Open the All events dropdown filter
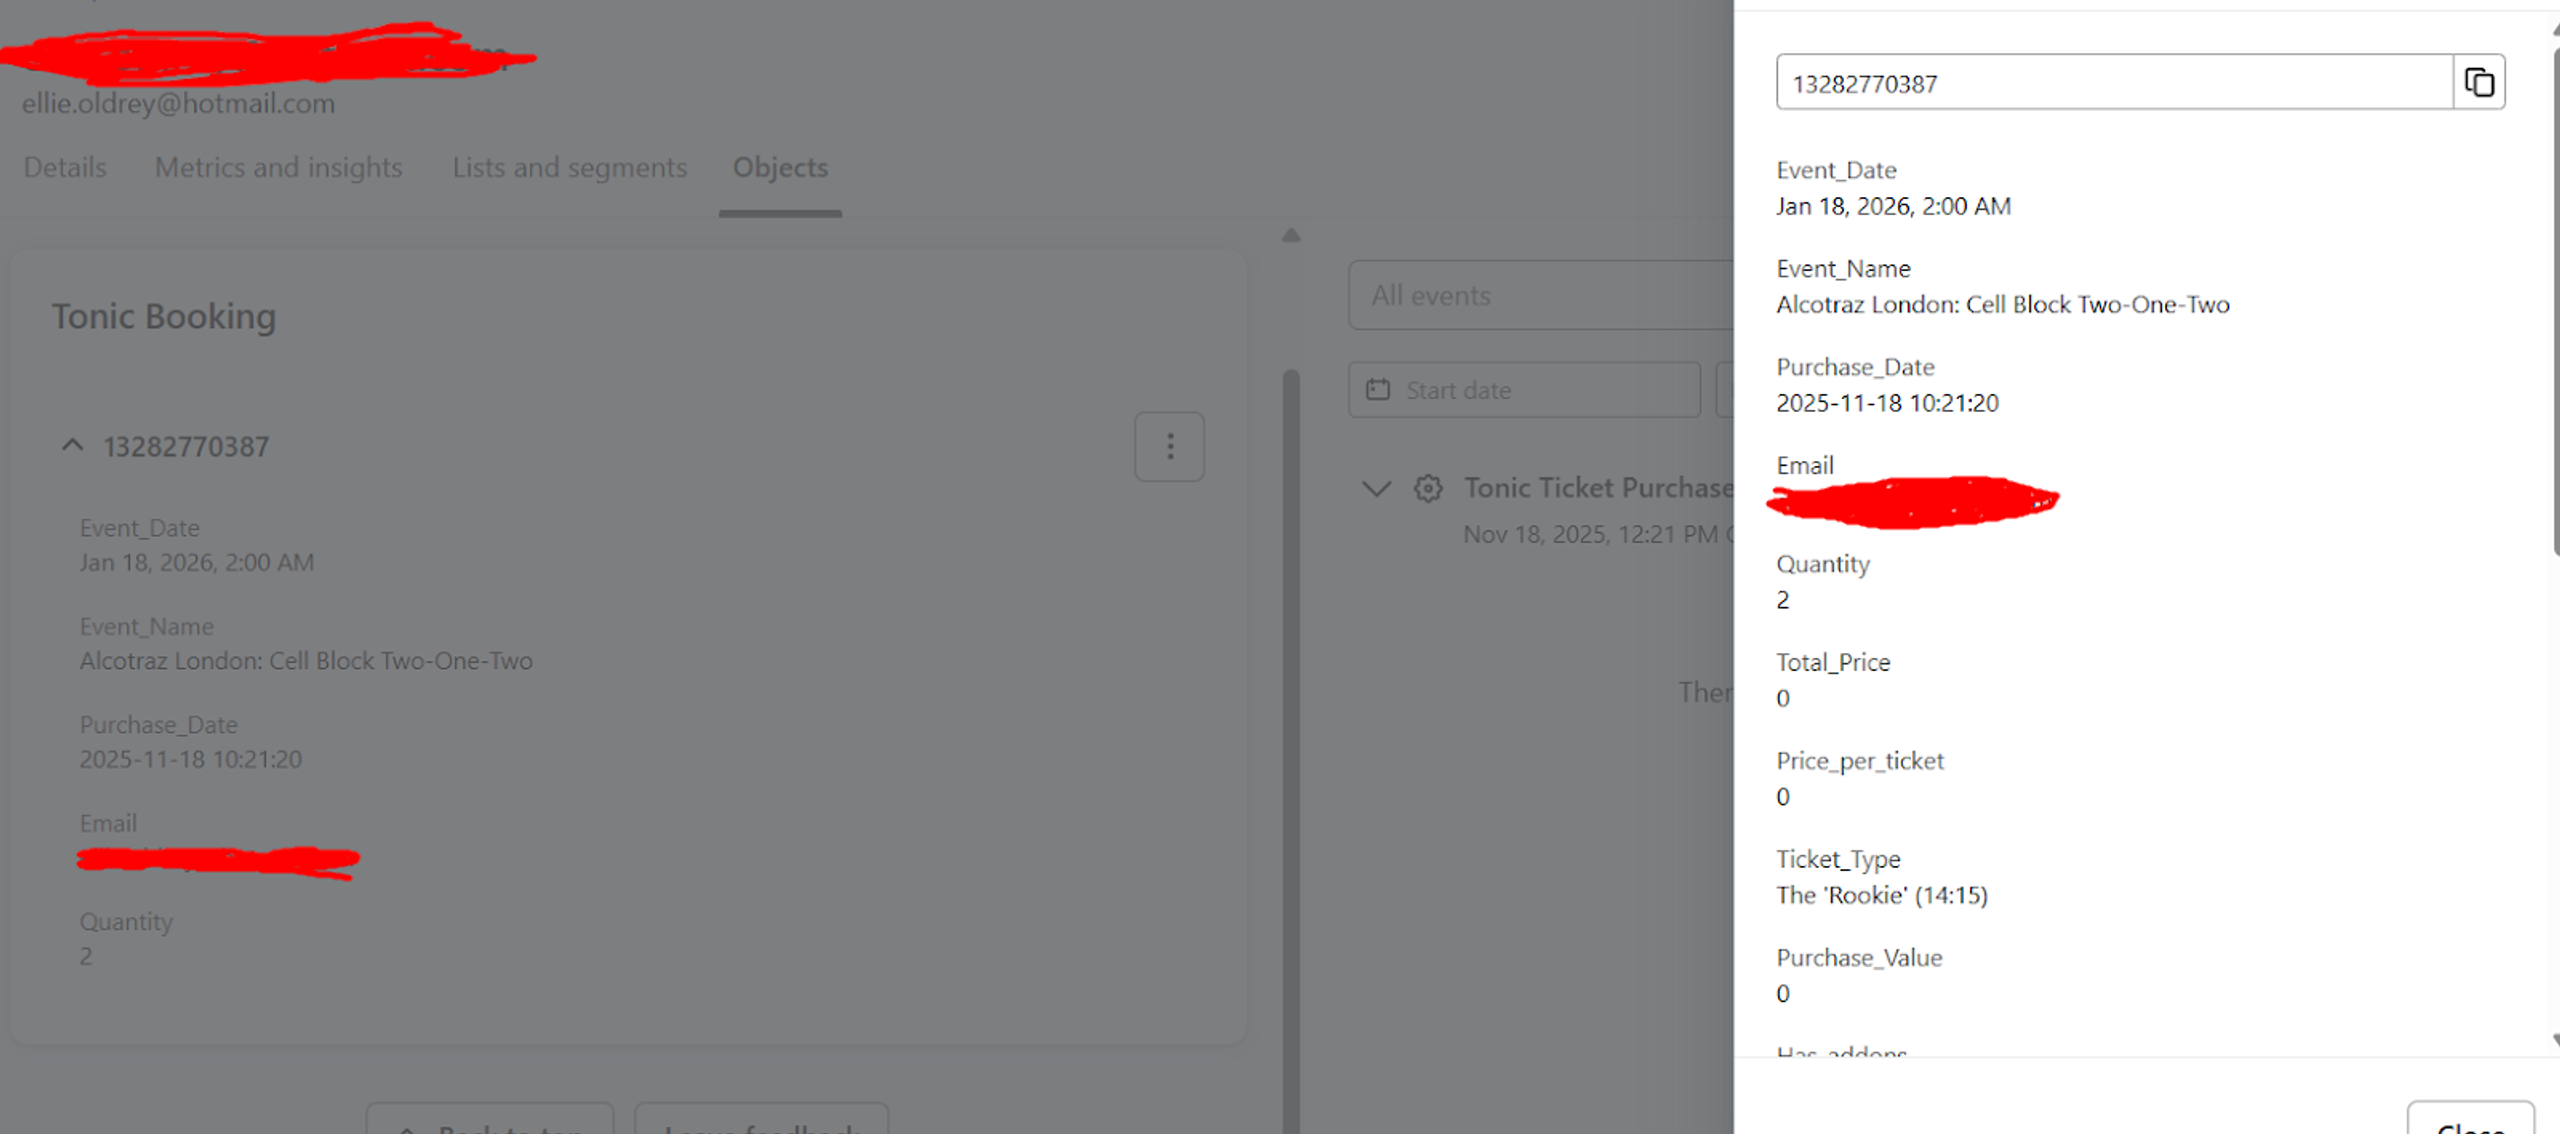2560x1134 pixels. pyautogui.click(x=1541, y=295)
